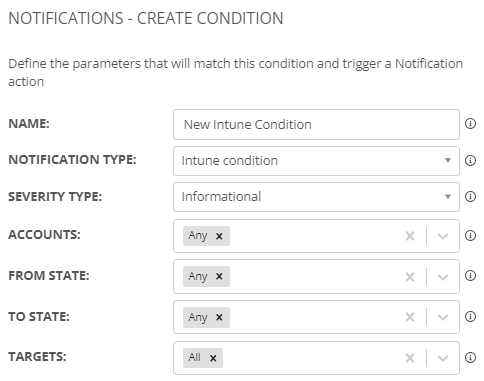
Task: Click the info icon next to From State
Action: (x=470, y=276)
